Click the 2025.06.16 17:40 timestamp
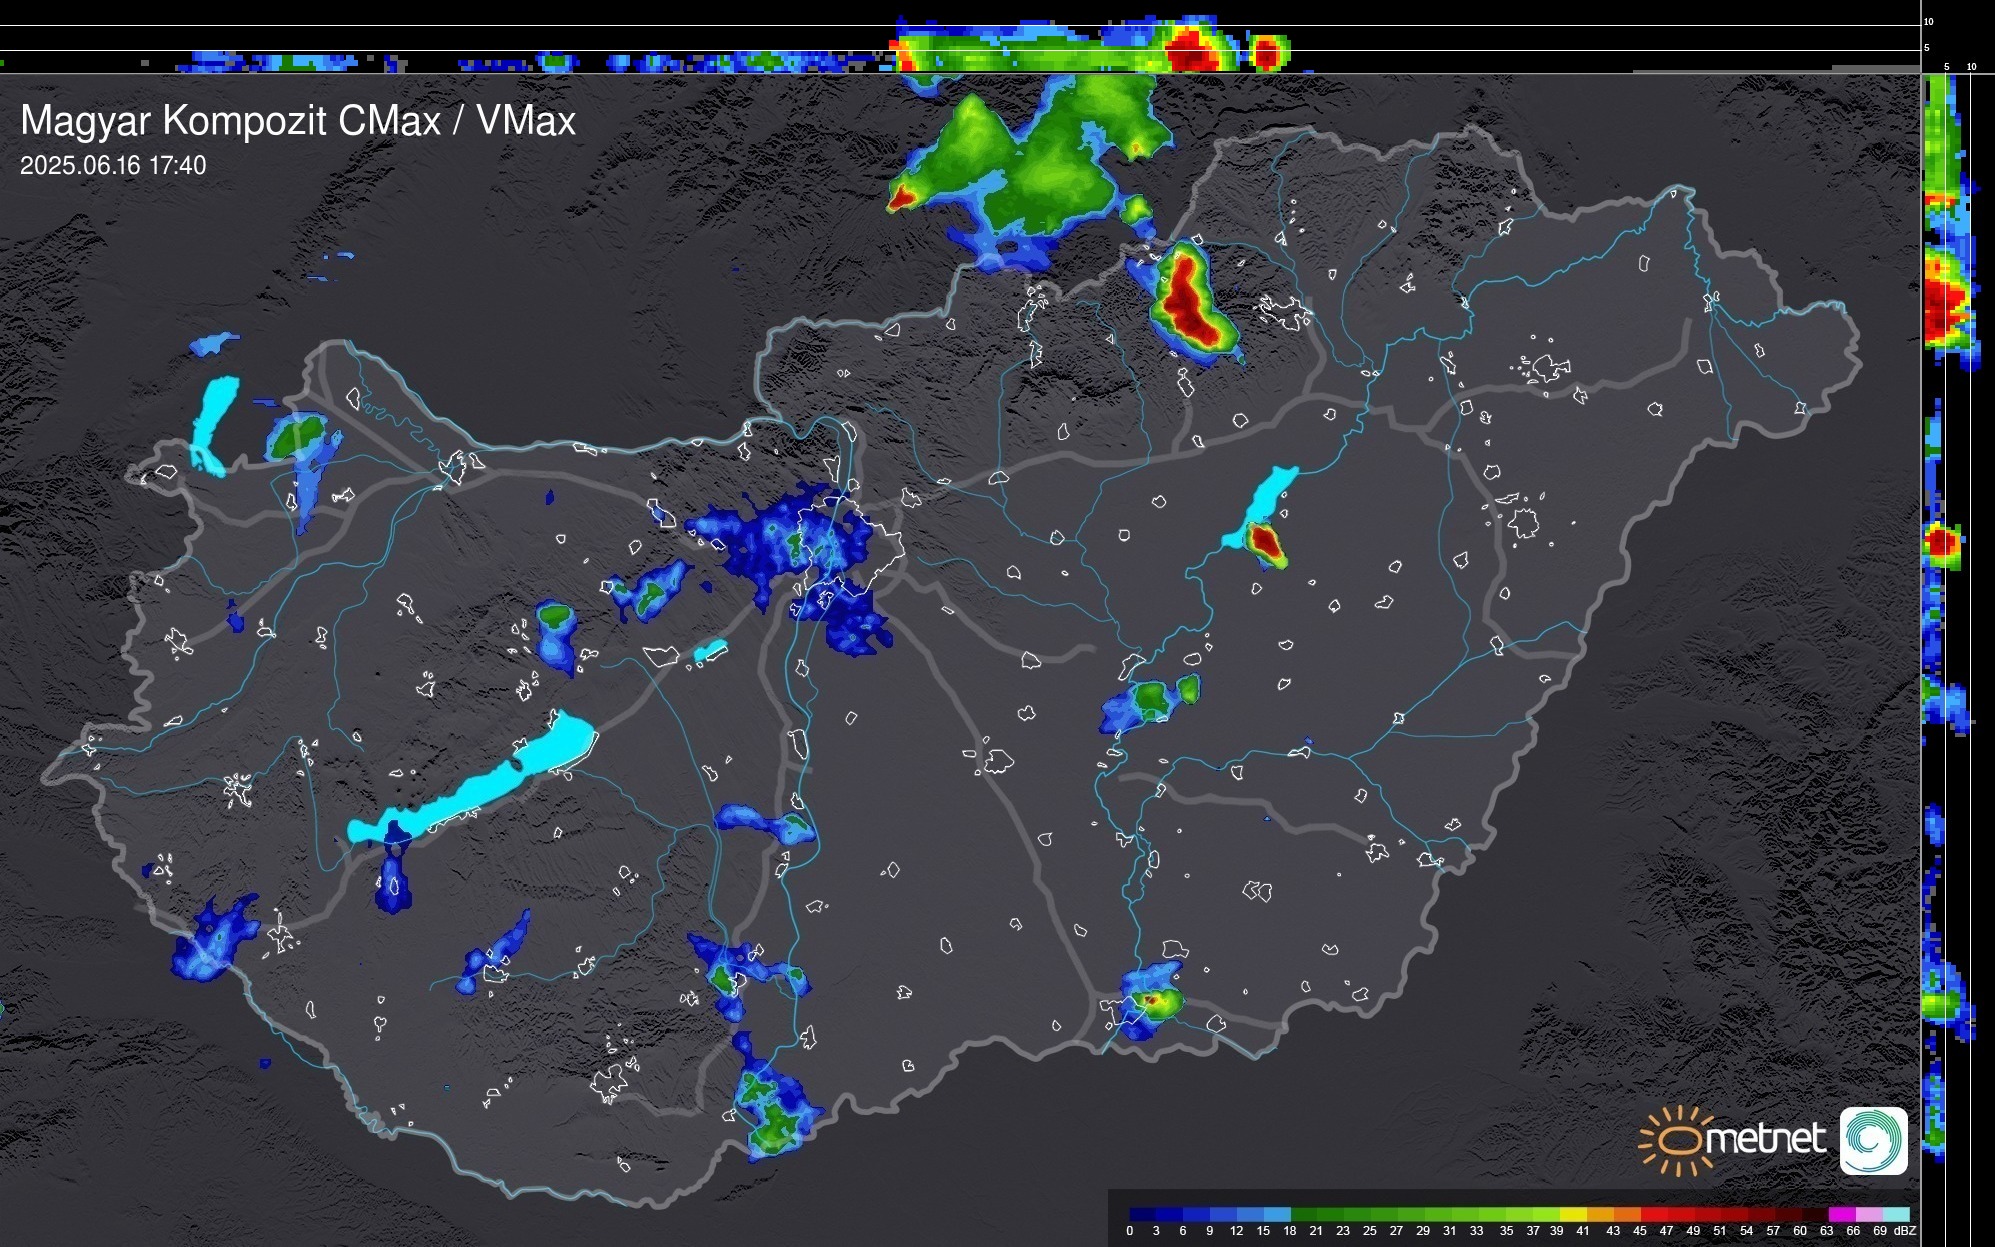The image size is (1995, 1247). click(x=113, y=165)
